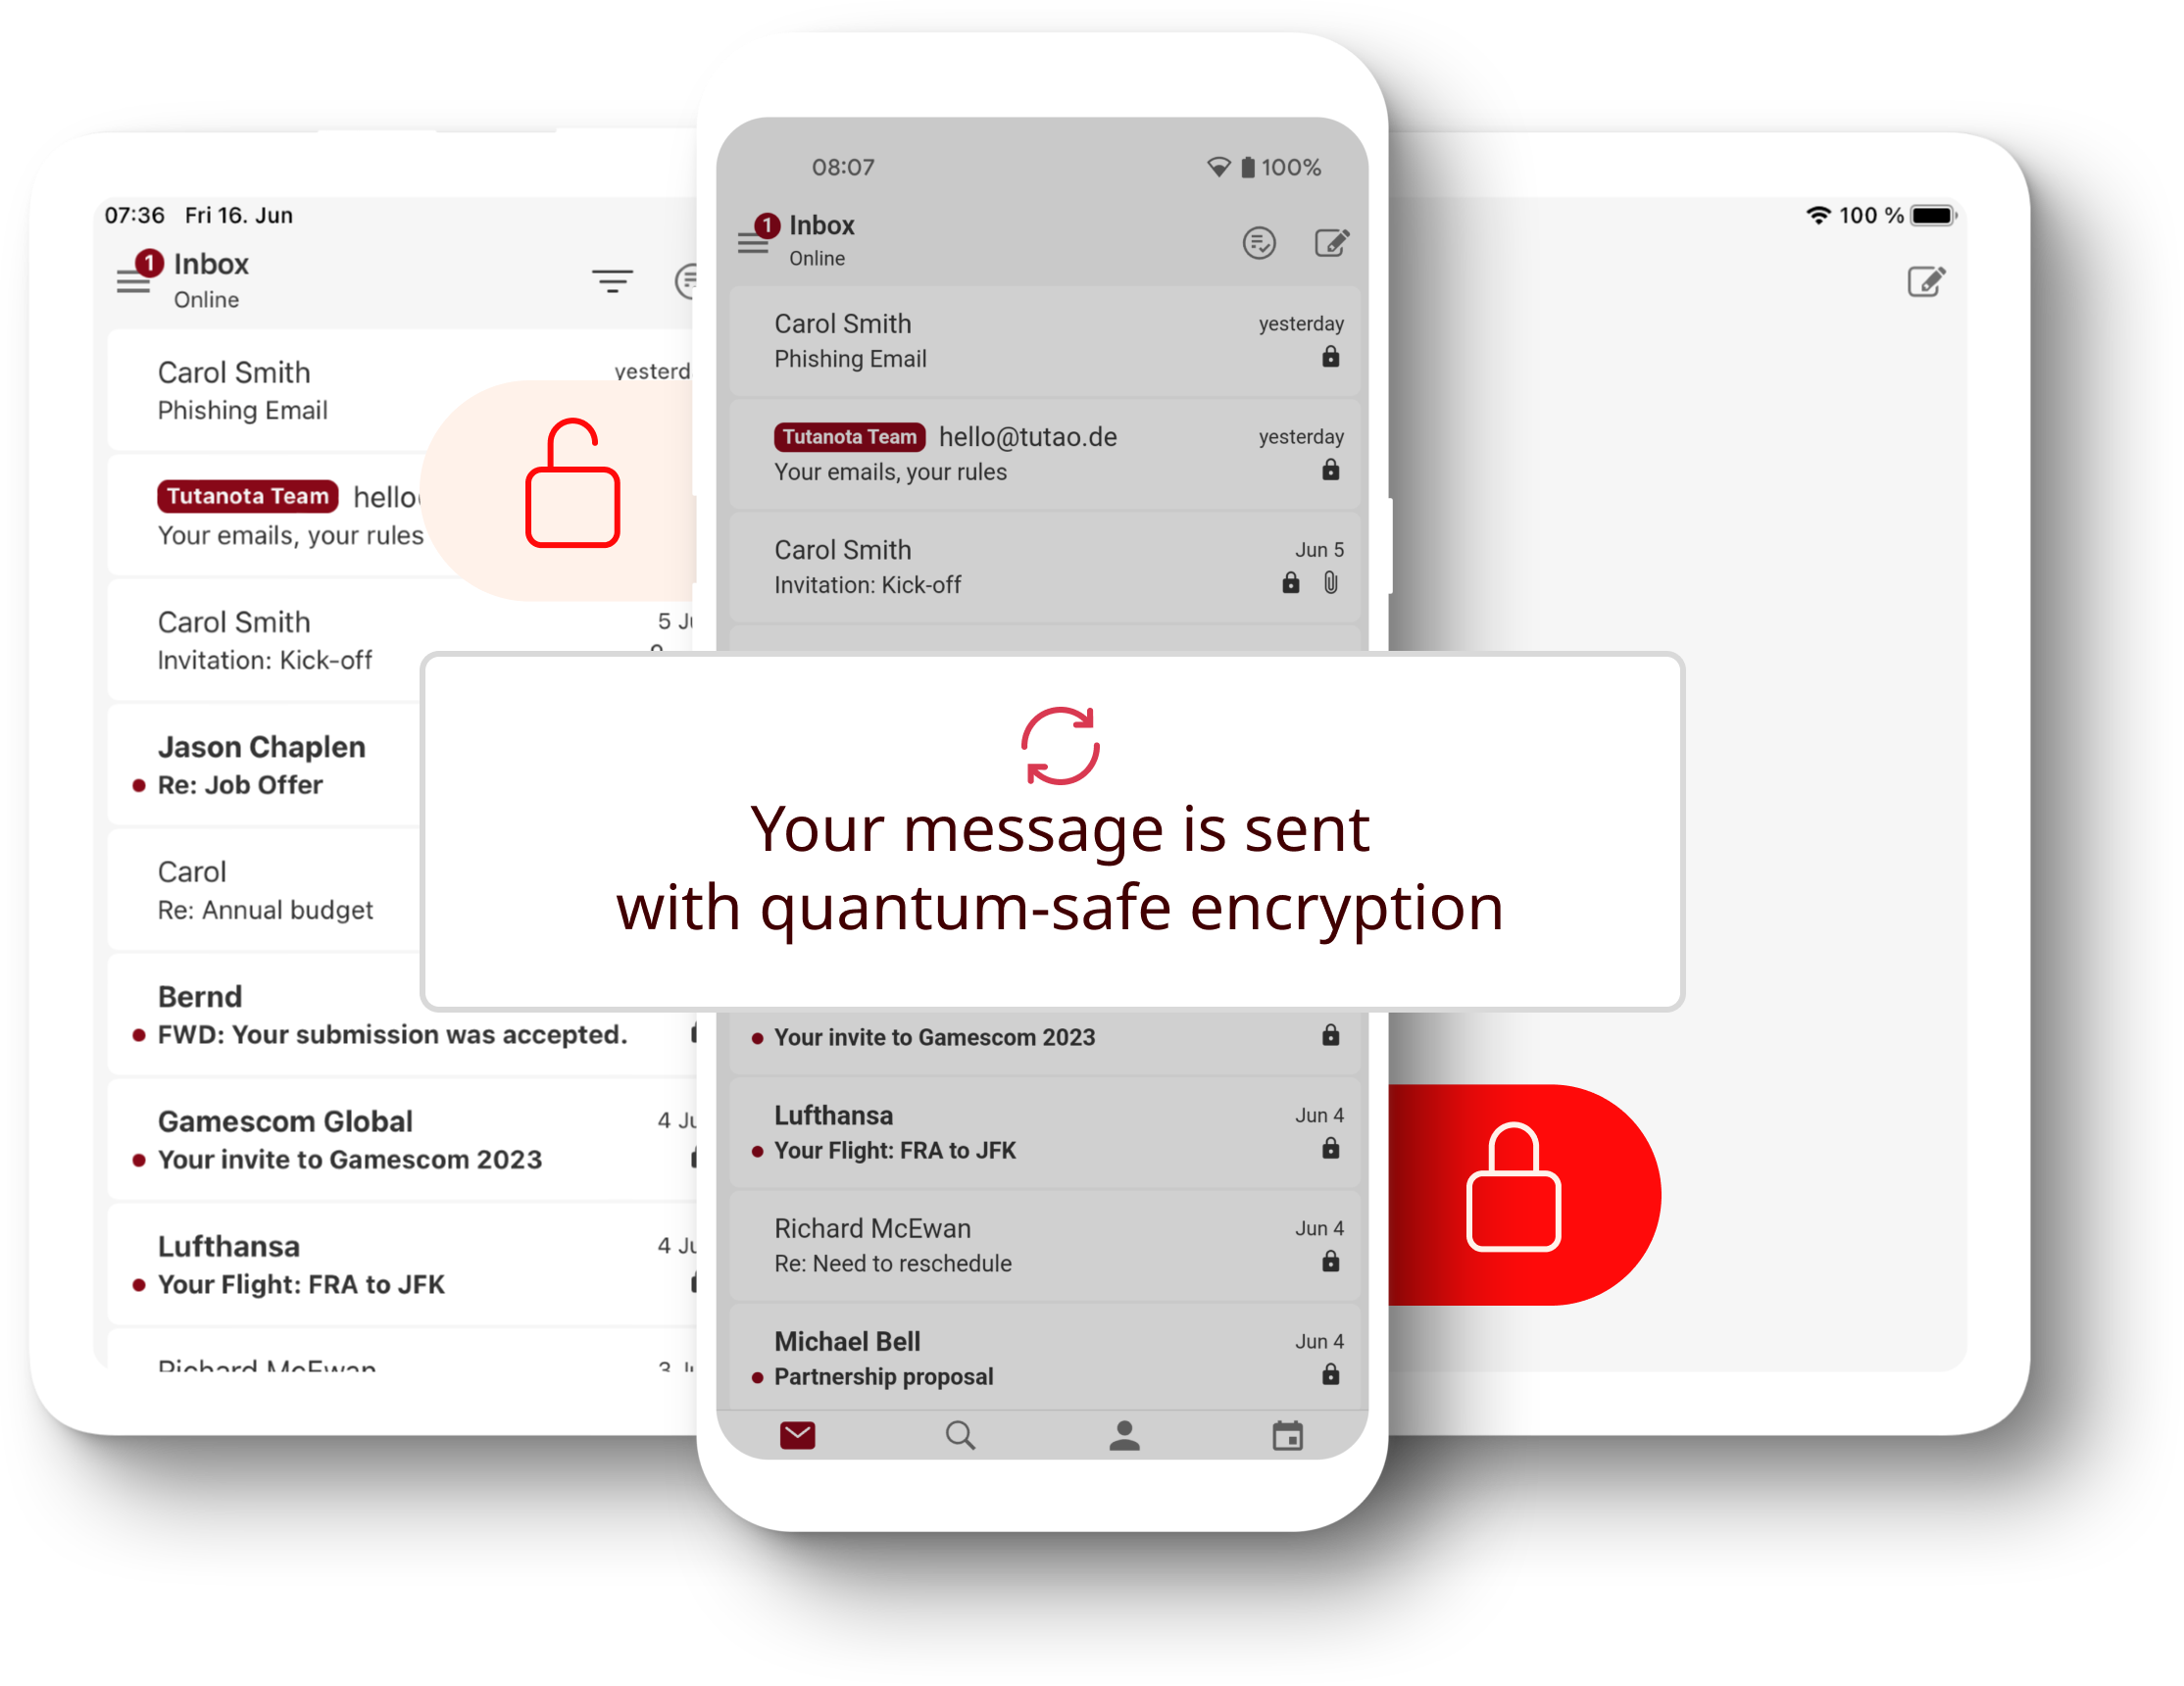The height and width of the screenshot is (1686, 2184).
Task: Click the quantum-safe encryption sync button
Action: point(1060,733)
